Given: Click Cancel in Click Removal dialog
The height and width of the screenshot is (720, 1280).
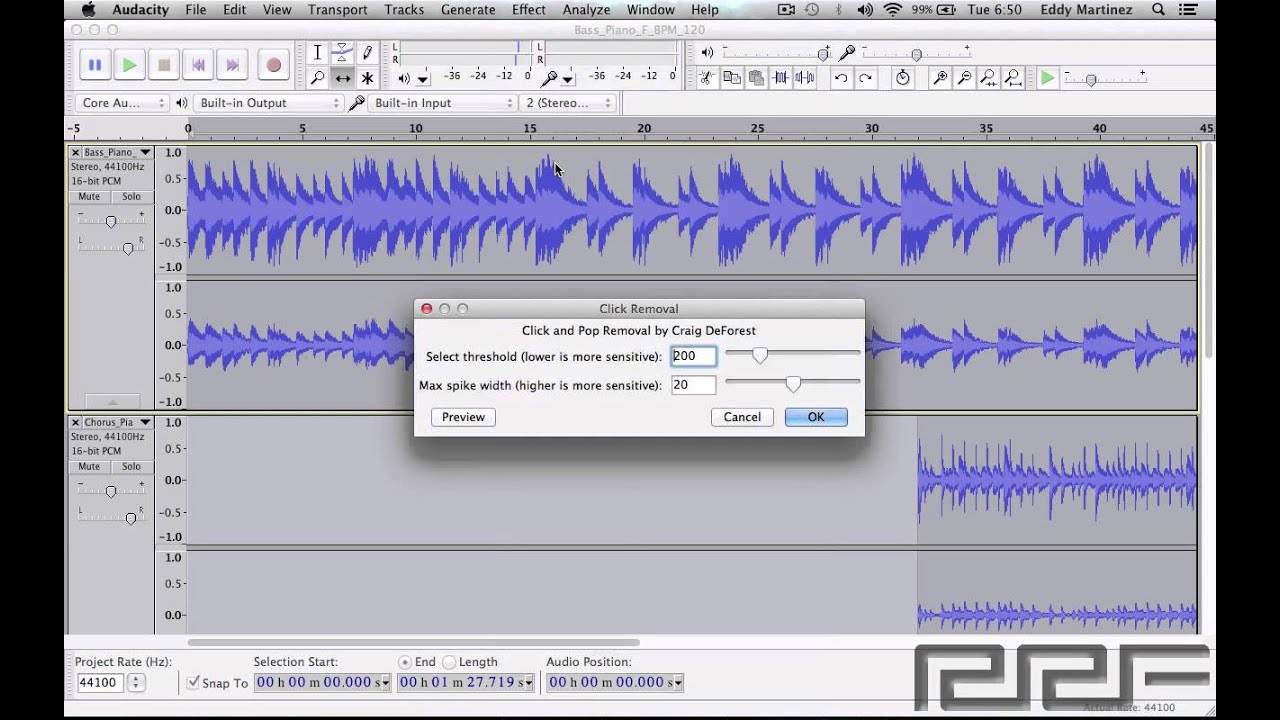Looking at the screenshot, I should pos(742,417).
